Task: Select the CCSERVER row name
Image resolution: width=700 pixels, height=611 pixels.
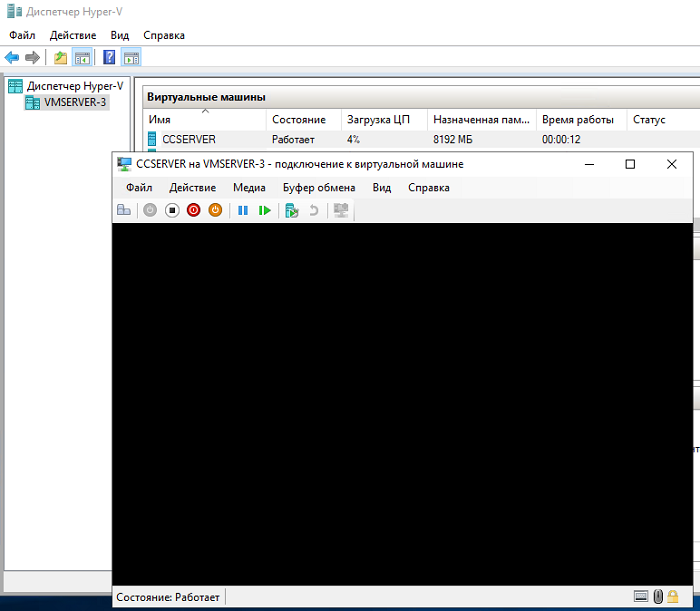Action: 189,139
